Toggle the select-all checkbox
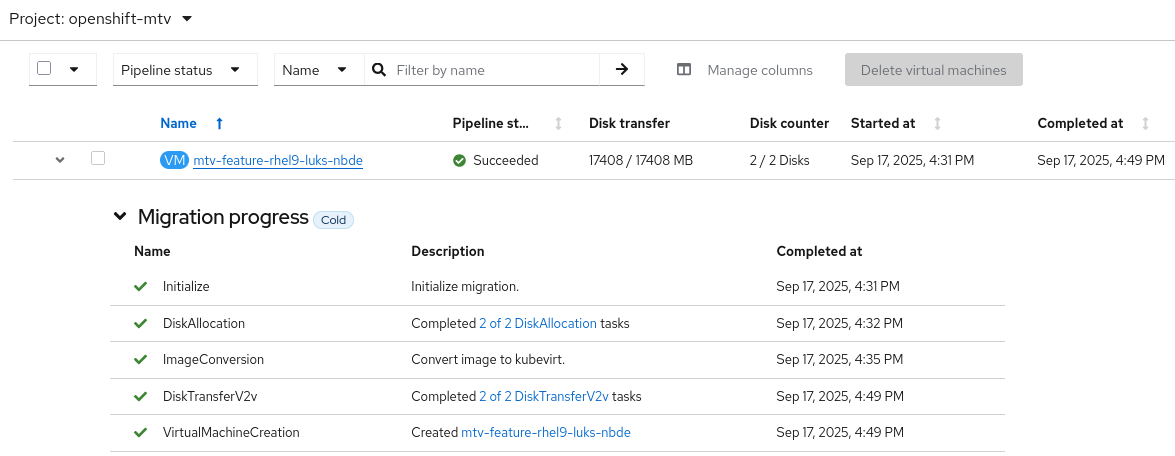 [44, 69]
